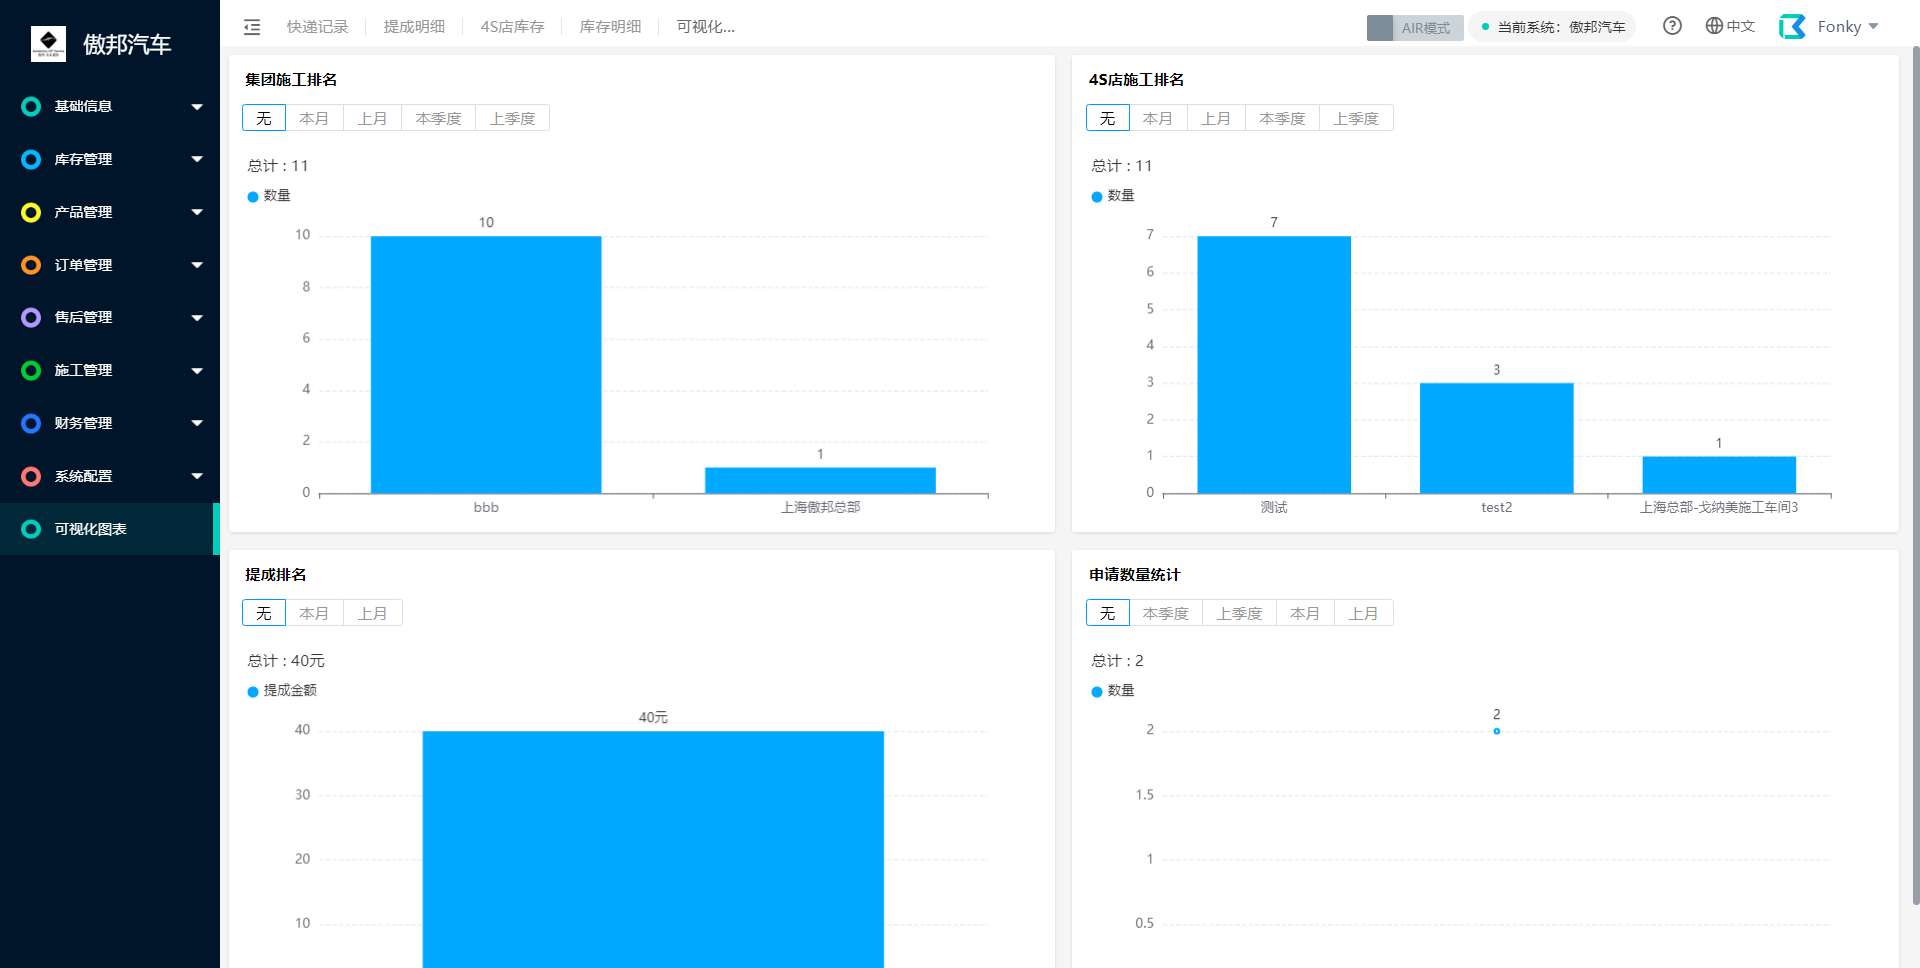Toggle 数量 legend in 集团施工排名 chart

pyautogui.click(x=269, y=196)
